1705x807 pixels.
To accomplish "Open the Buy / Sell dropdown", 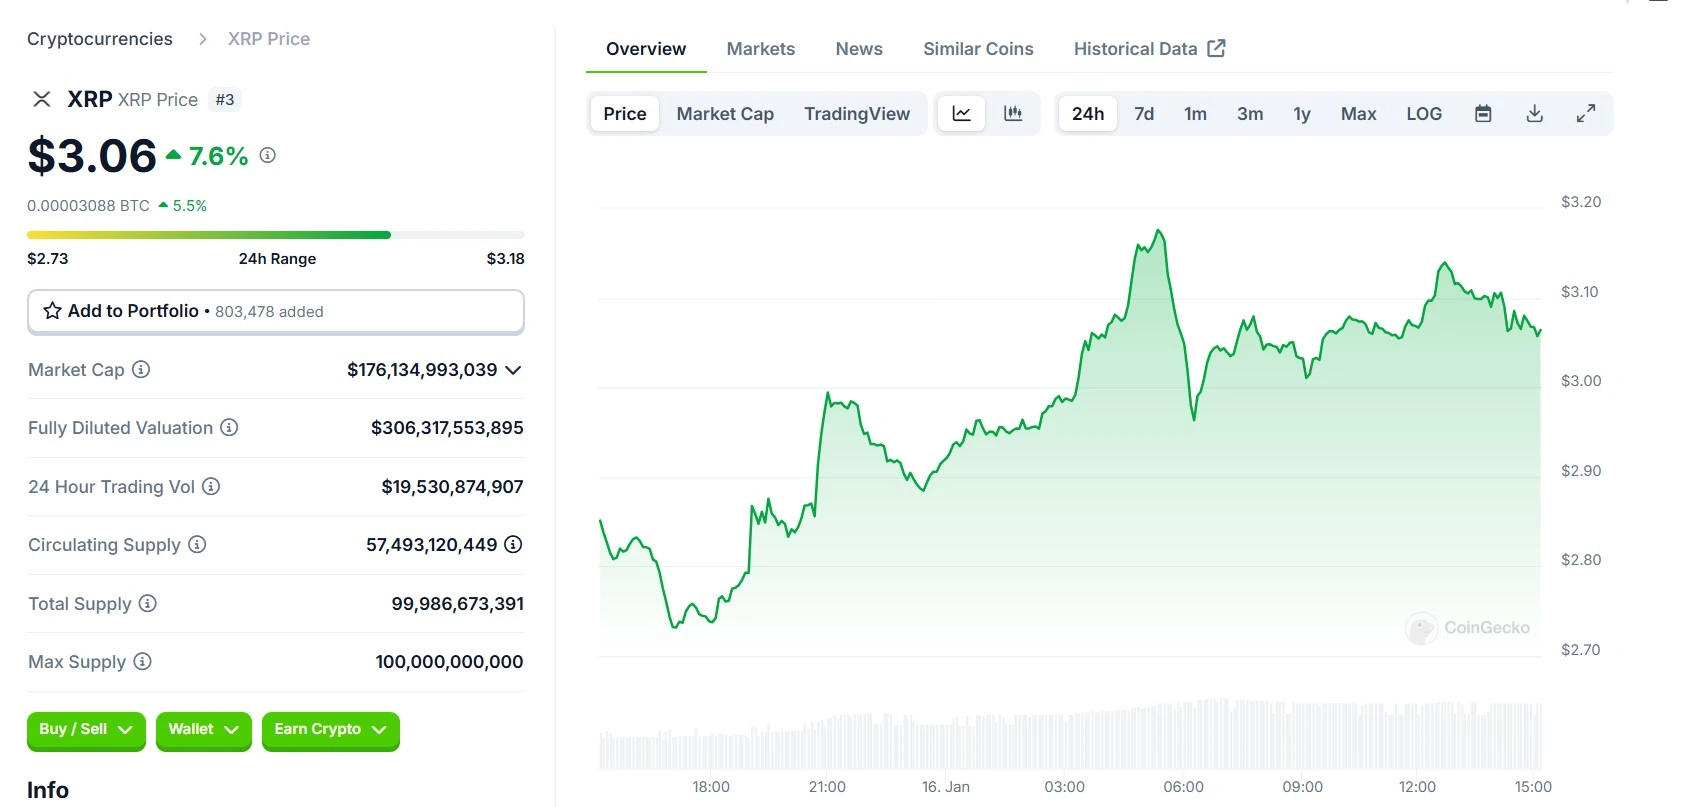I will coord(86,730).
